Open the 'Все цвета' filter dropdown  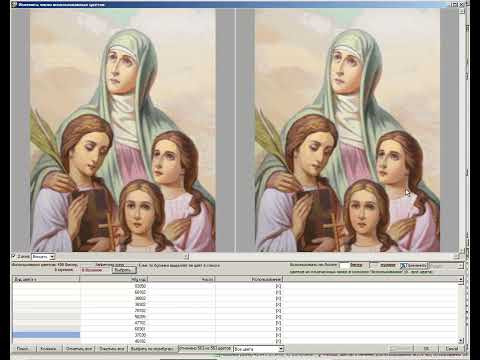pyautogui.click(x=258, y=349)
